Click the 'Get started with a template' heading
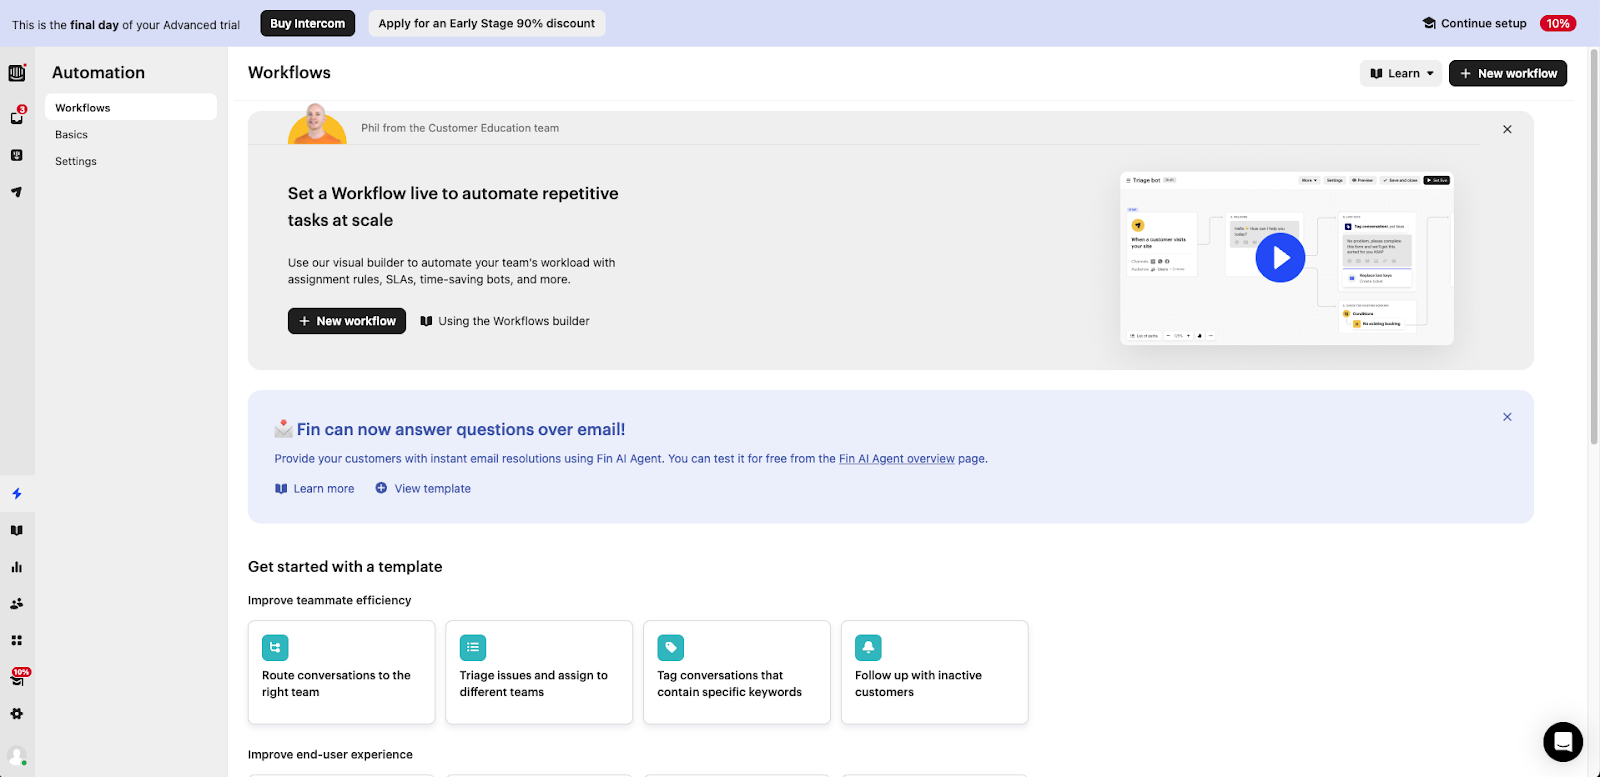This screenshot has width=1600, height=777. [345, 566]
